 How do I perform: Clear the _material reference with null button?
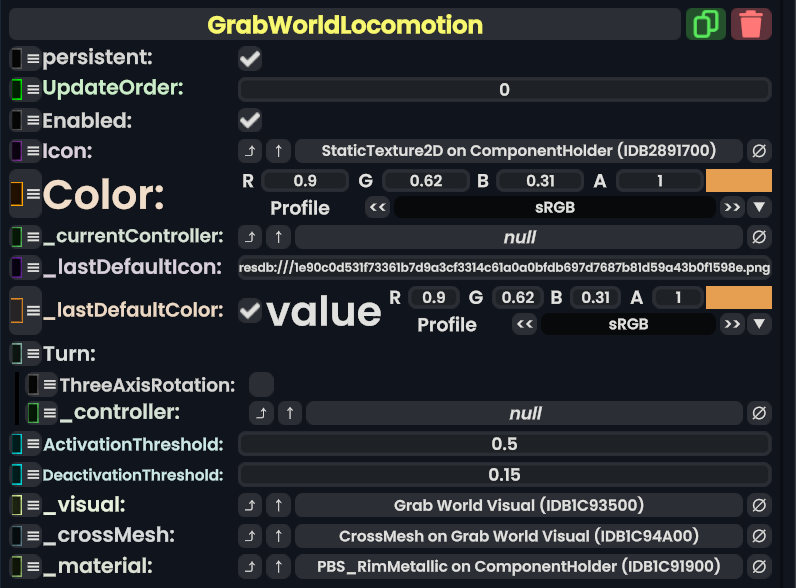pos(759,566)
